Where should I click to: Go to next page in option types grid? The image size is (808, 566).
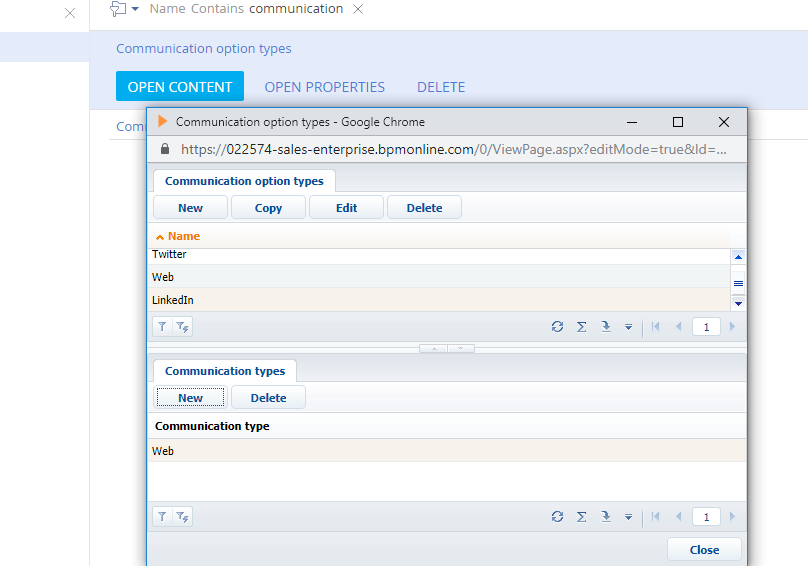pos(732,327)
